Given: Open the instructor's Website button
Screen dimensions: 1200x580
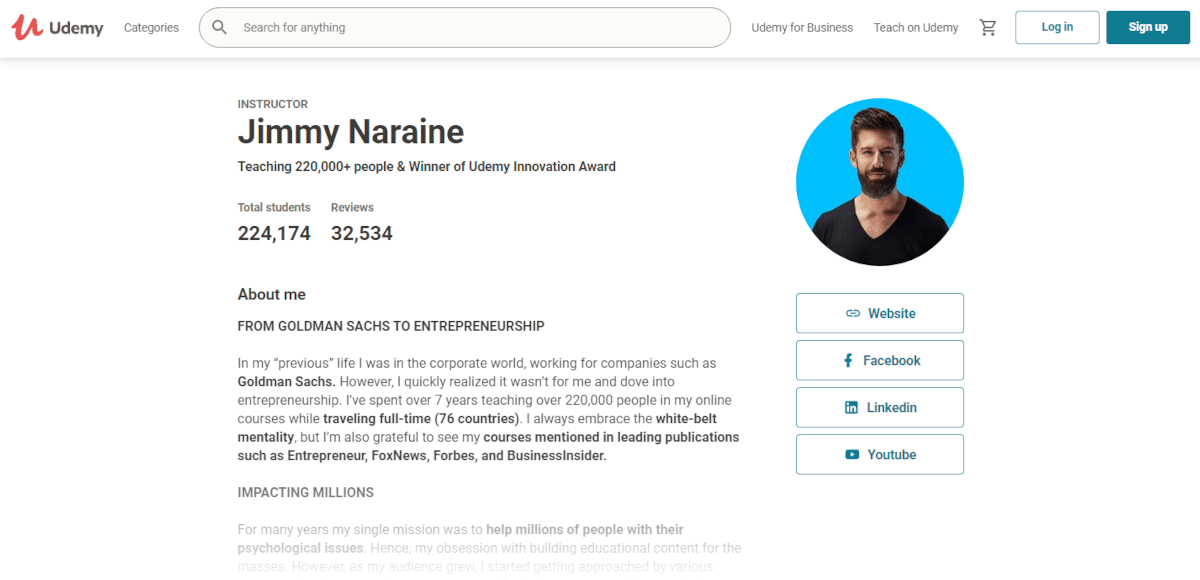Looking at the screenshot, I should pos(880,313).
